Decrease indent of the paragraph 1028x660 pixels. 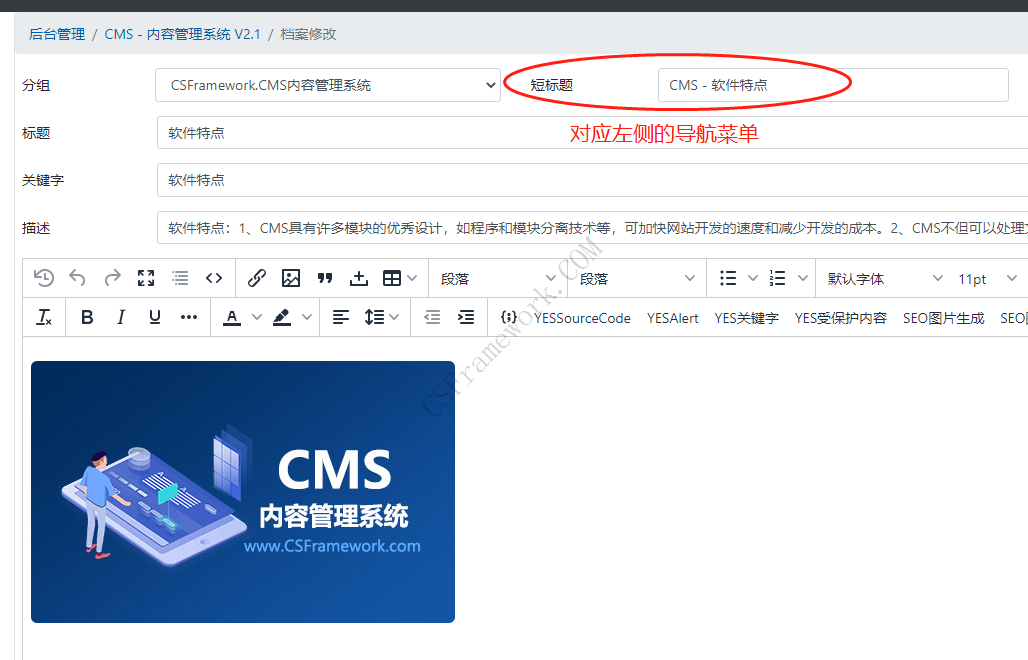point(432,317)
